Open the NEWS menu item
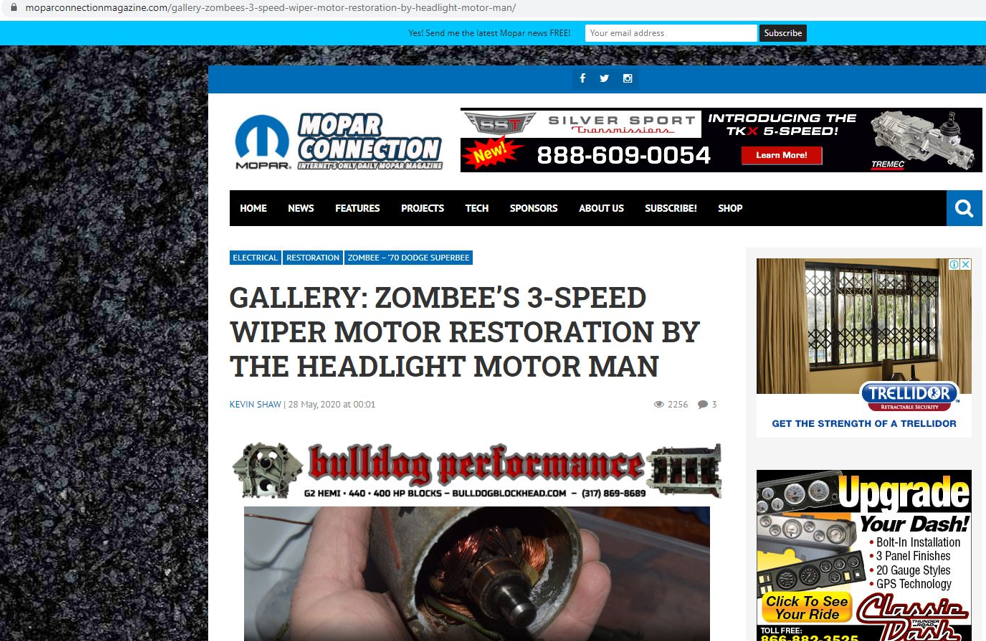This screenshot has width=986, height=641. point(301,208)
